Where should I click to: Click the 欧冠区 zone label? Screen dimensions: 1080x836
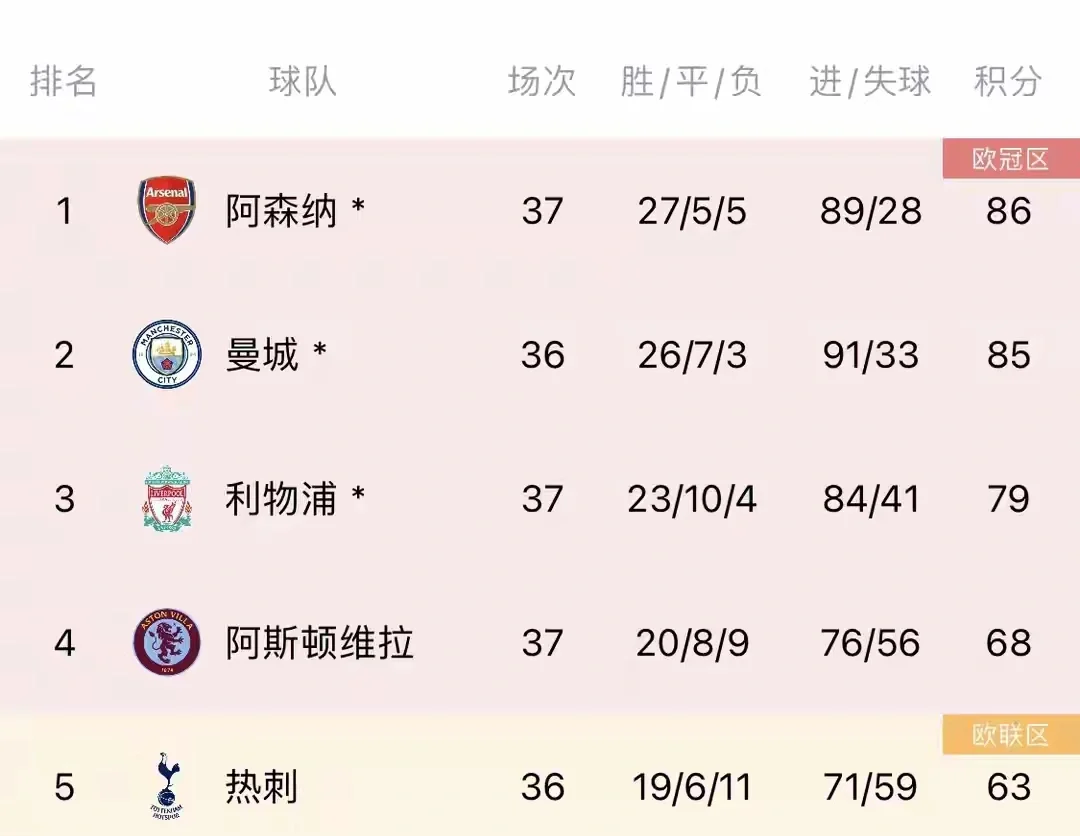coord(1010,160)
